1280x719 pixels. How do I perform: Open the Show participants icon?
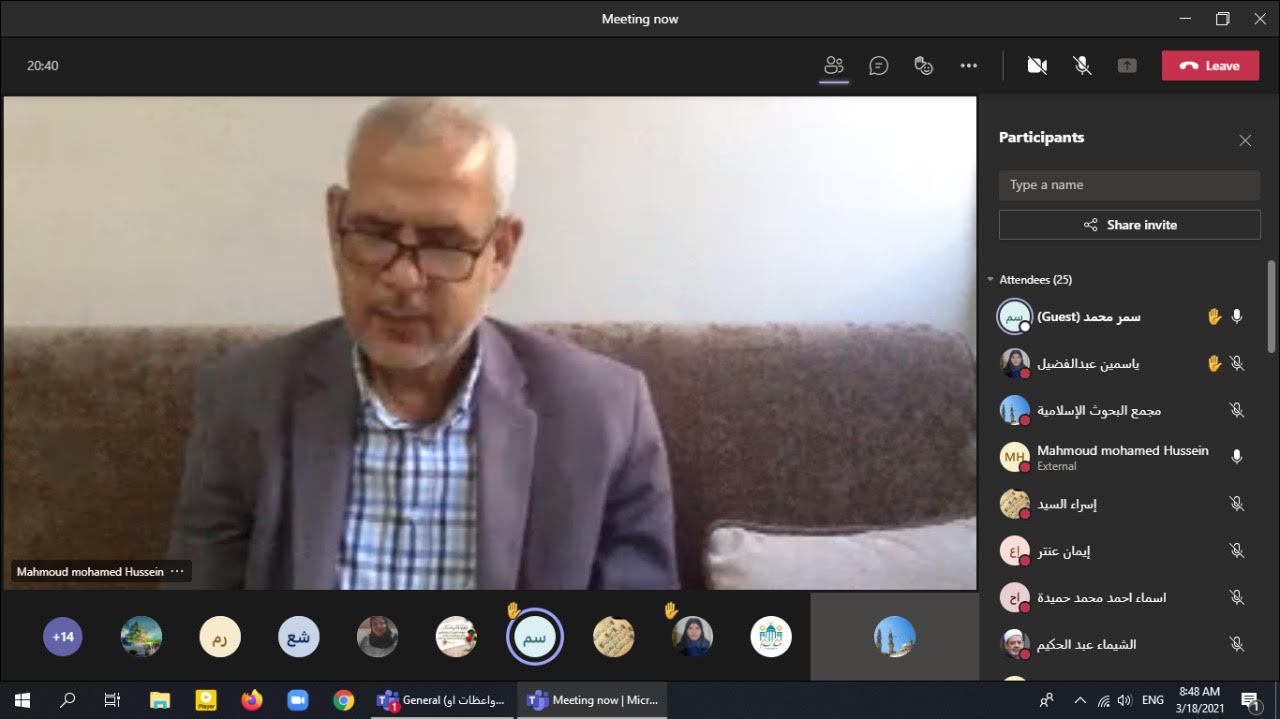(833, 66)
